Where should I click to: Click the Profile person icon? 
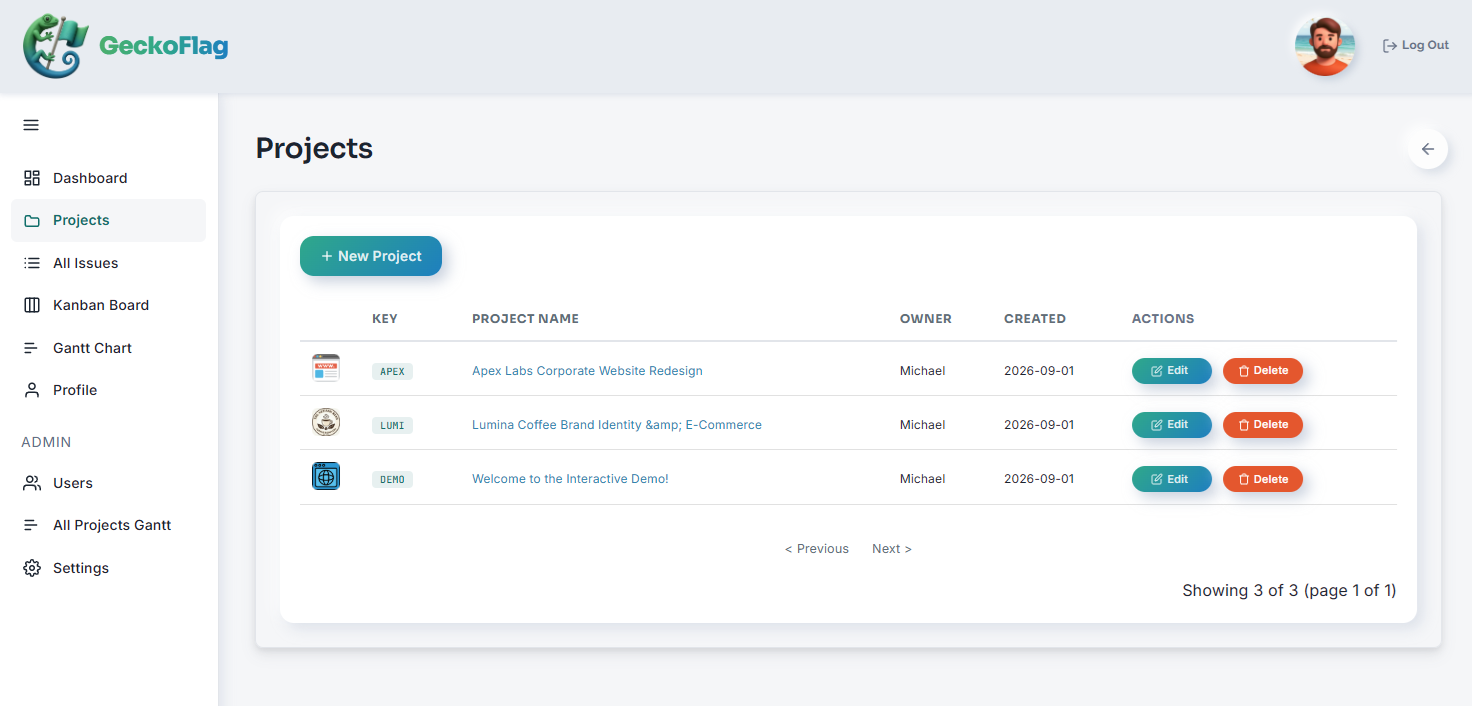pyautogui.click(x=32, y=390)
